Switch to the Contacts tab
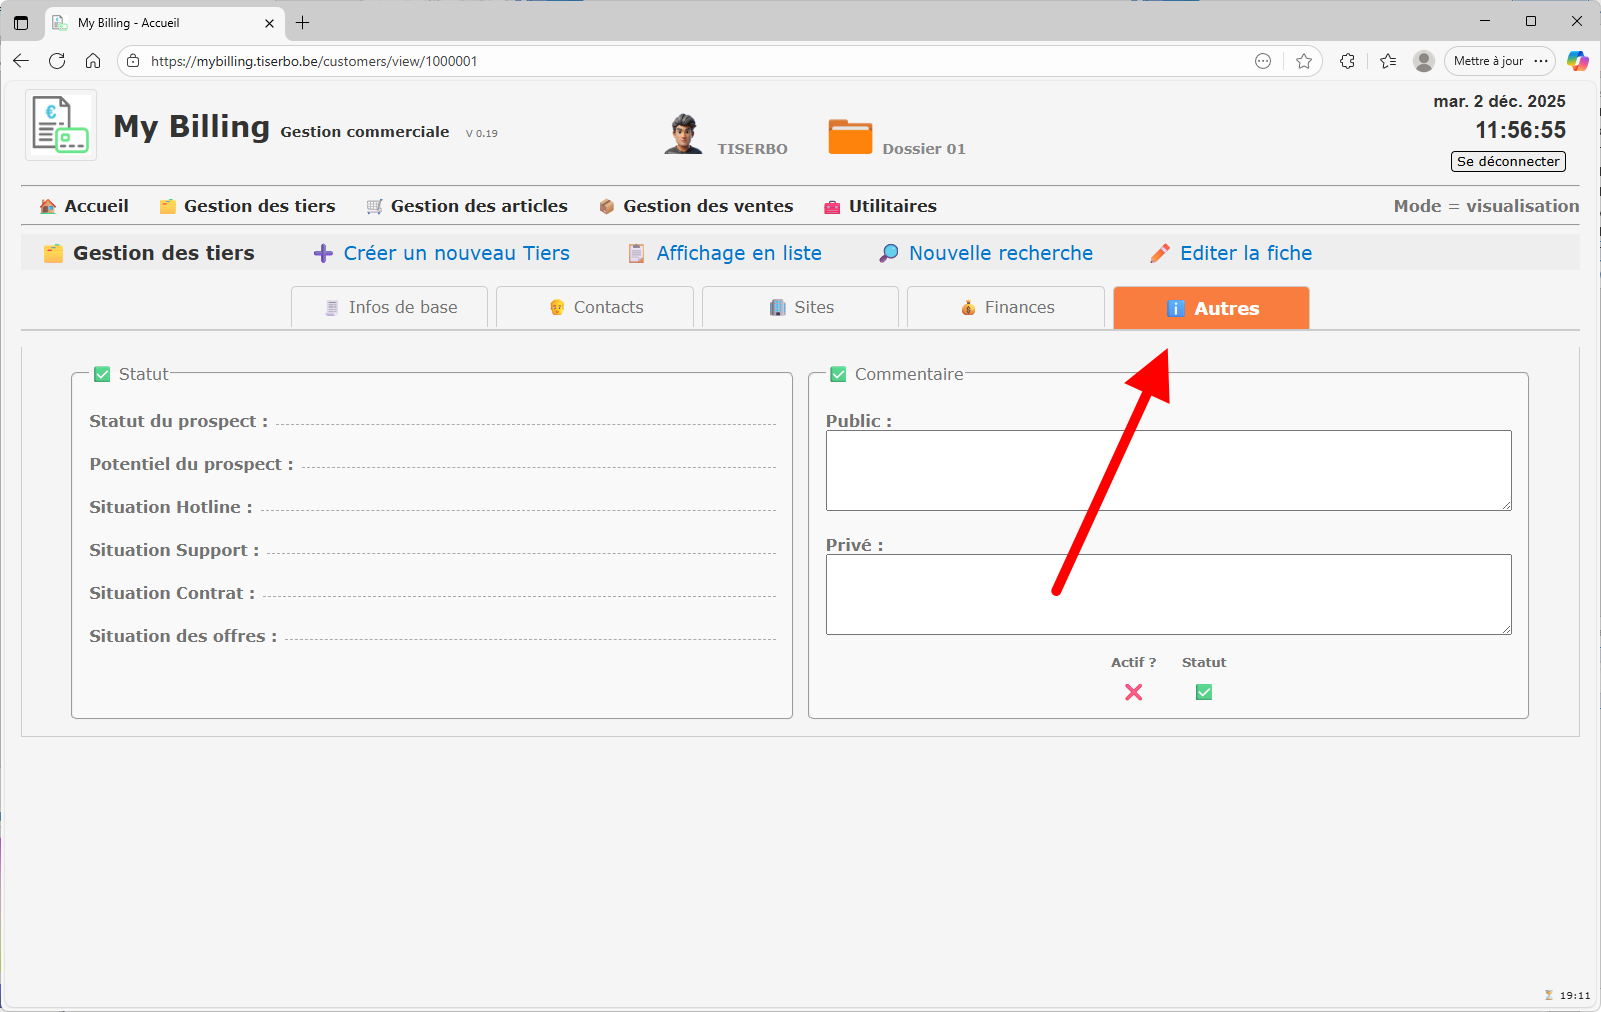Viewport: 1601px width, 1012px height. (x=595, y=308)
